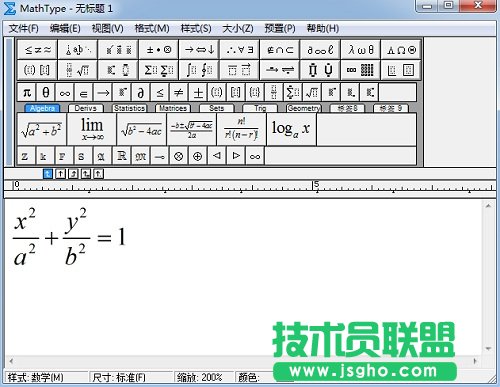Insert right-pointing triangle symbol
Screen dimensions: 500x387
[x=236, y=156]
